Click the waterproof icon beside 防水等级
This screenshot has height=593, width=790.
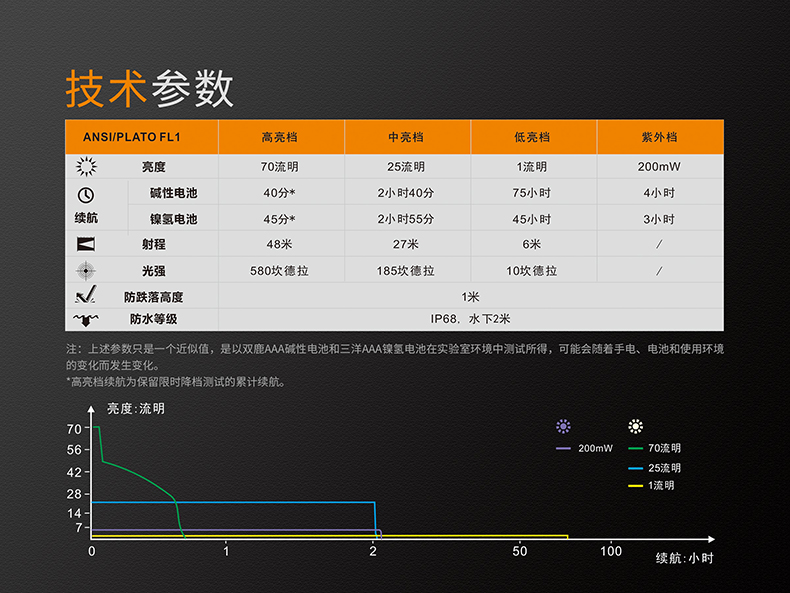pos(86,319)
